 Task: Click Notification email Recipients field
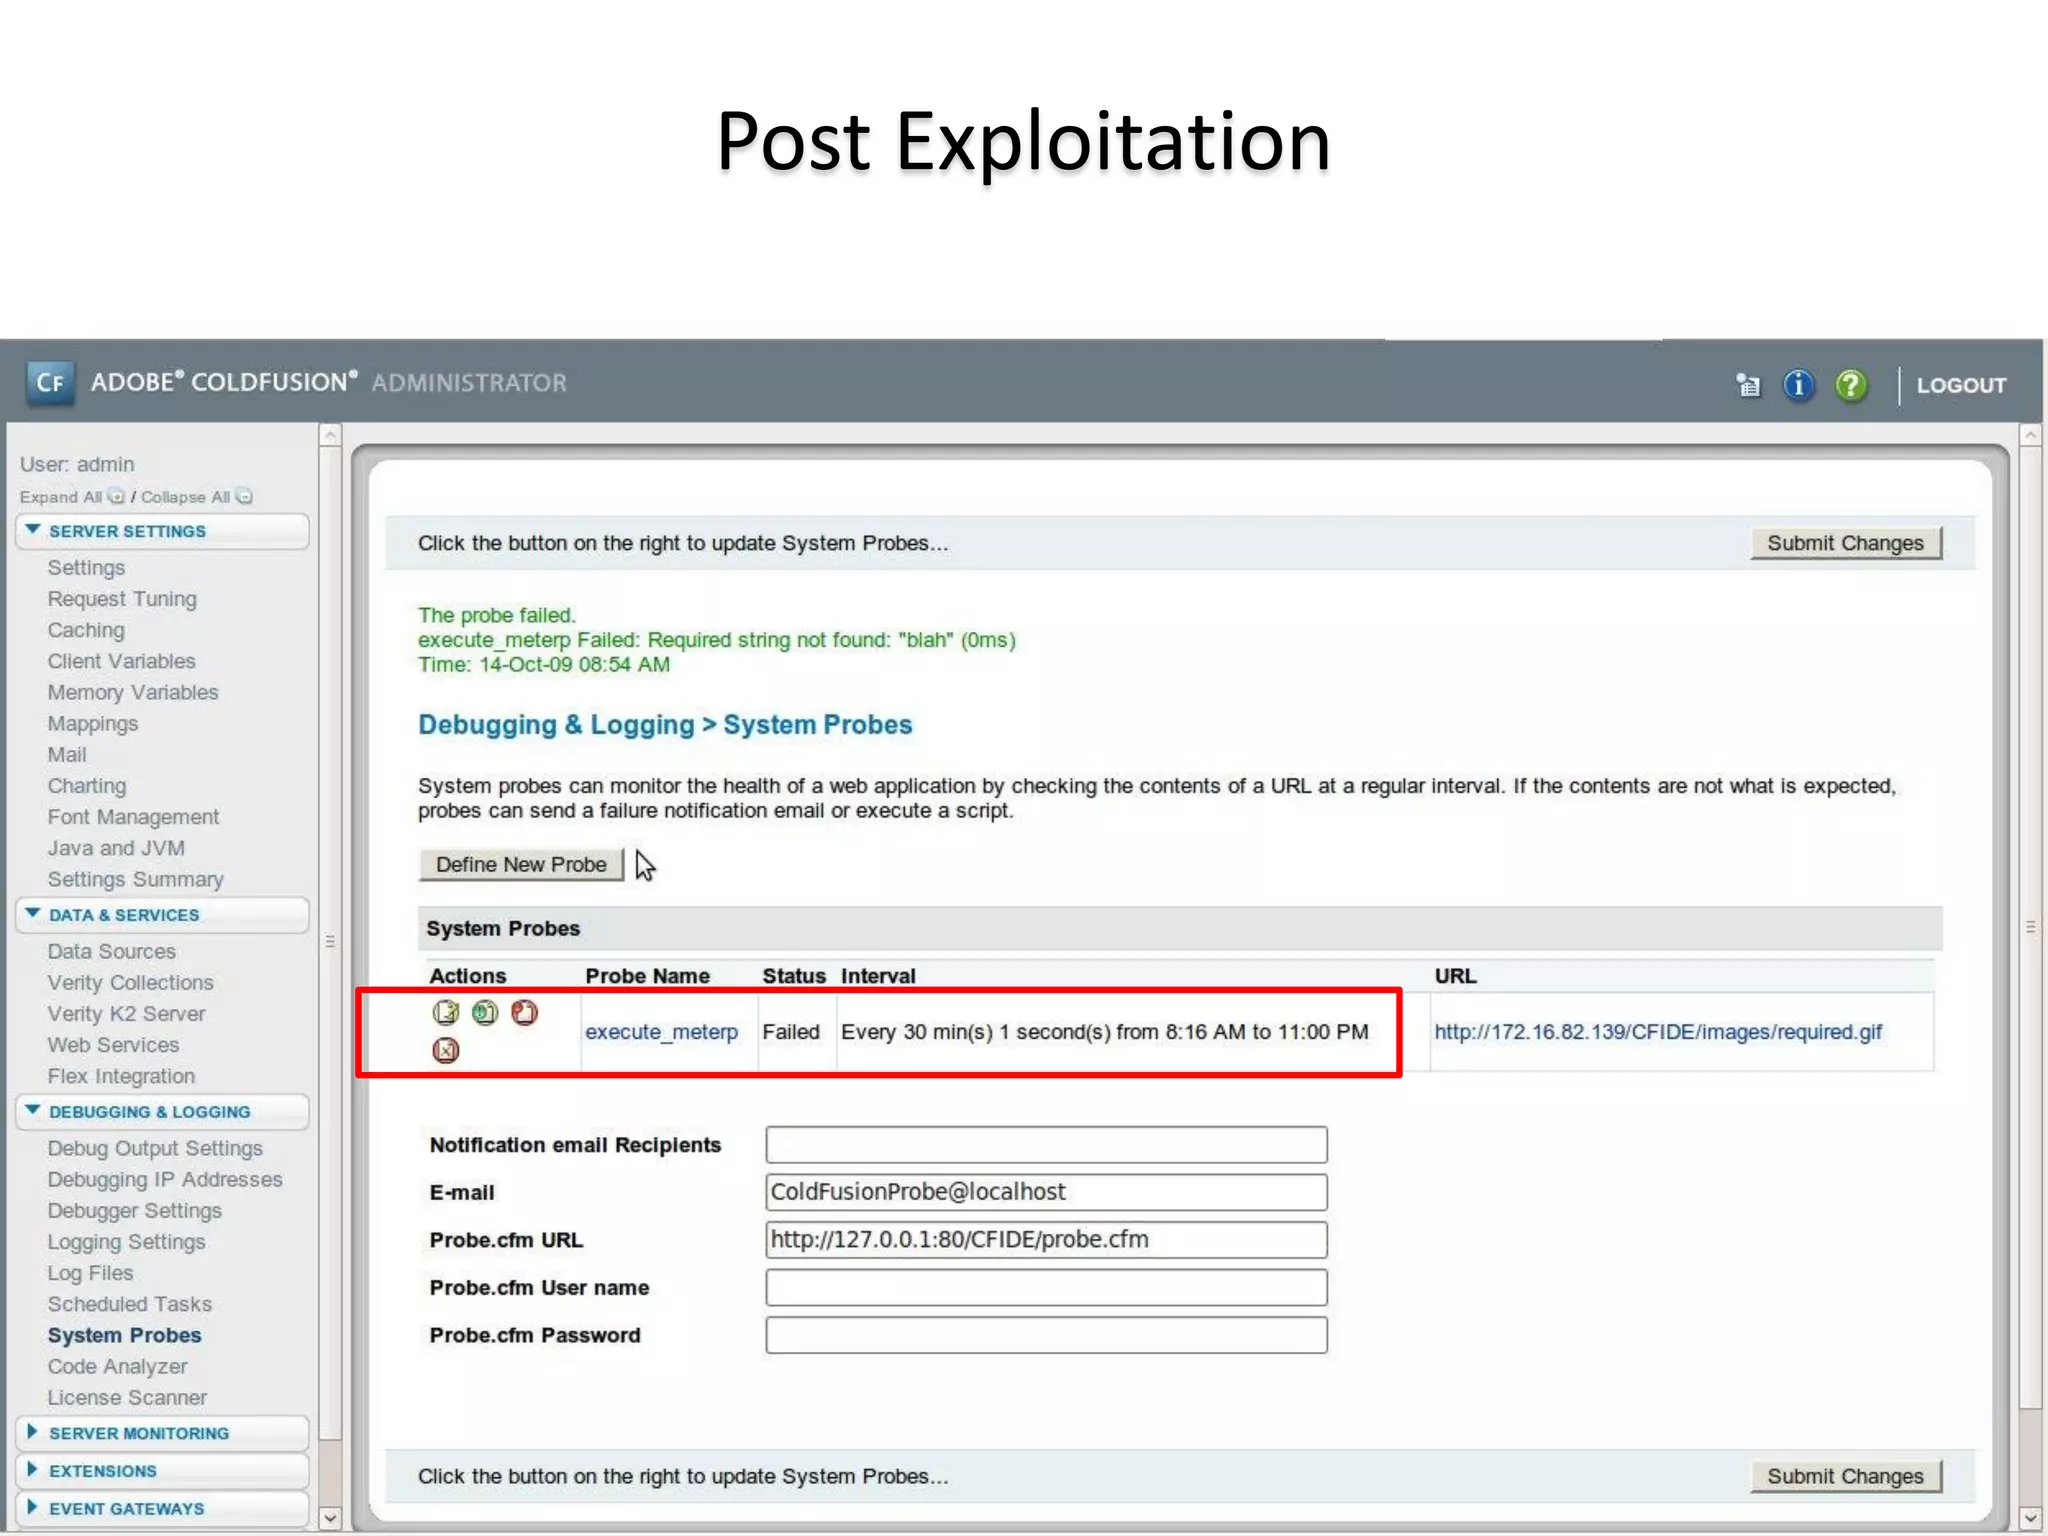(x=1046, y=1145)
